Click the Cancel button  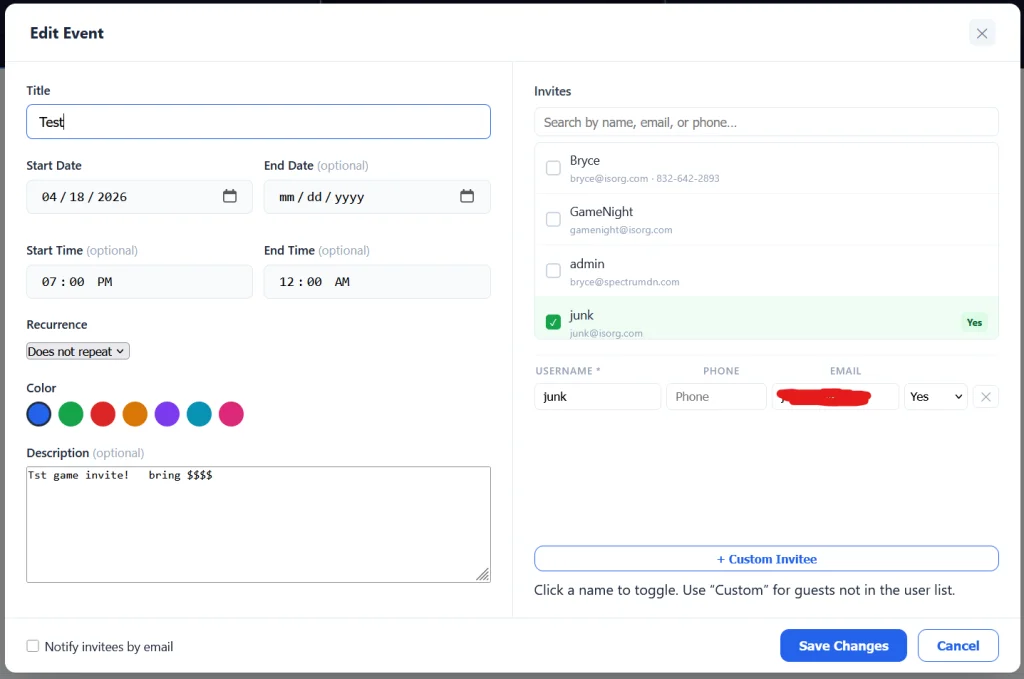click(x=958, y=646)
